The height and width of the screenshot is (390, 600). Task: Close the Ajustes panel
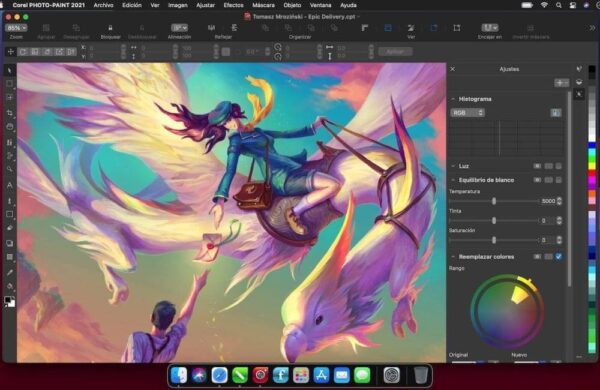pyautogui.click(x=453, y=69)
